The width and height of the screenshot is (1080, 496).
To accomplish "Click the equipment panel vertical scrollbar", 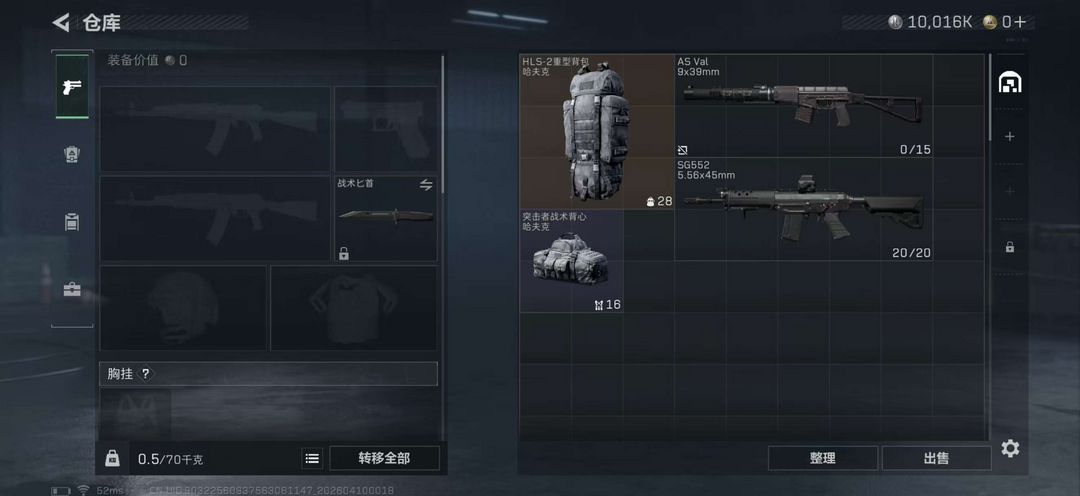I will pyautogui.click(x=442, y=124).
